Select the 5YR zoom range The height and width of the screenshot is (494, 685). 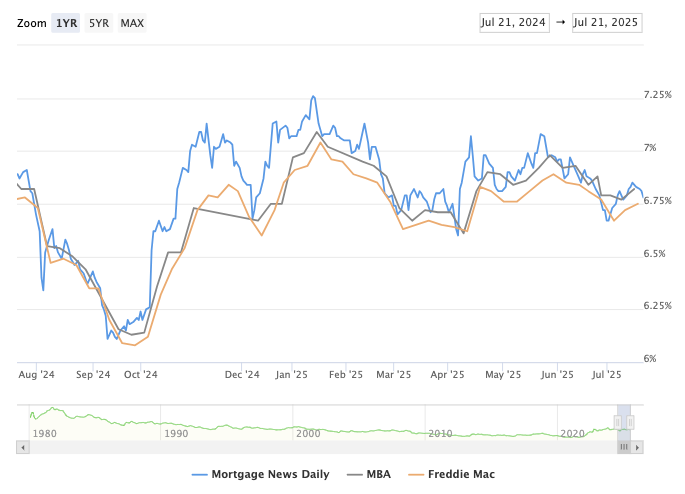point(99,23)
